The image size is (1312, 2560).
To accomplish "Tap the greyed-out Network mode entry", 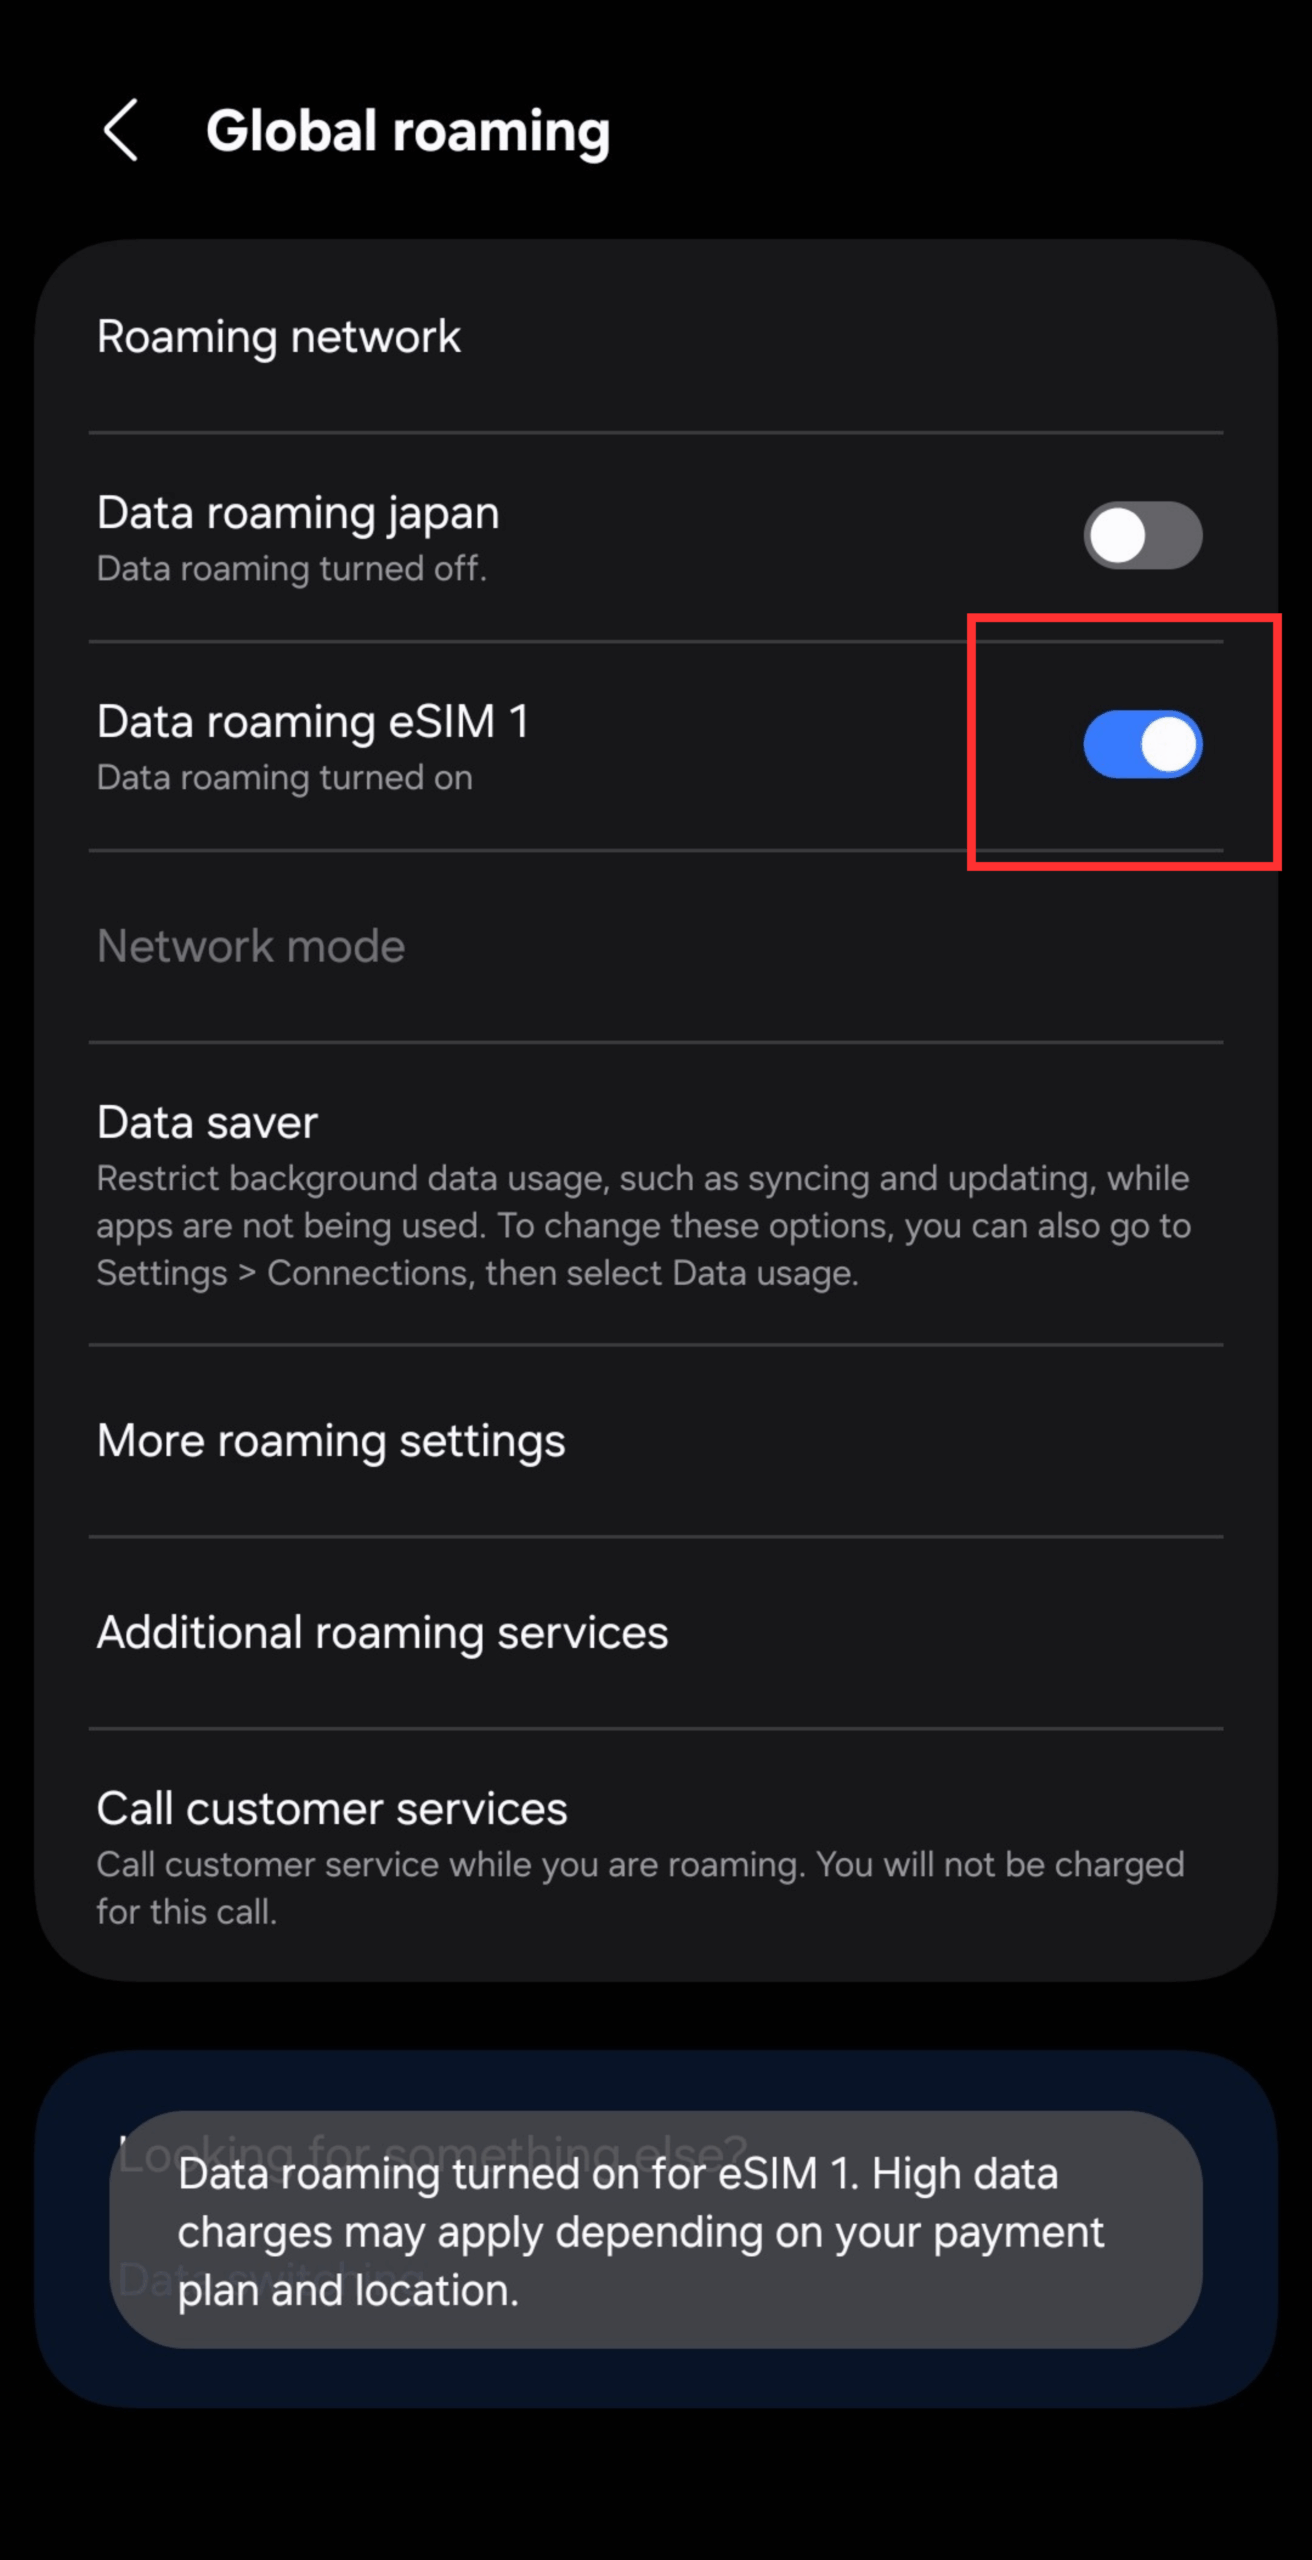I will click(x=656, y=946).
